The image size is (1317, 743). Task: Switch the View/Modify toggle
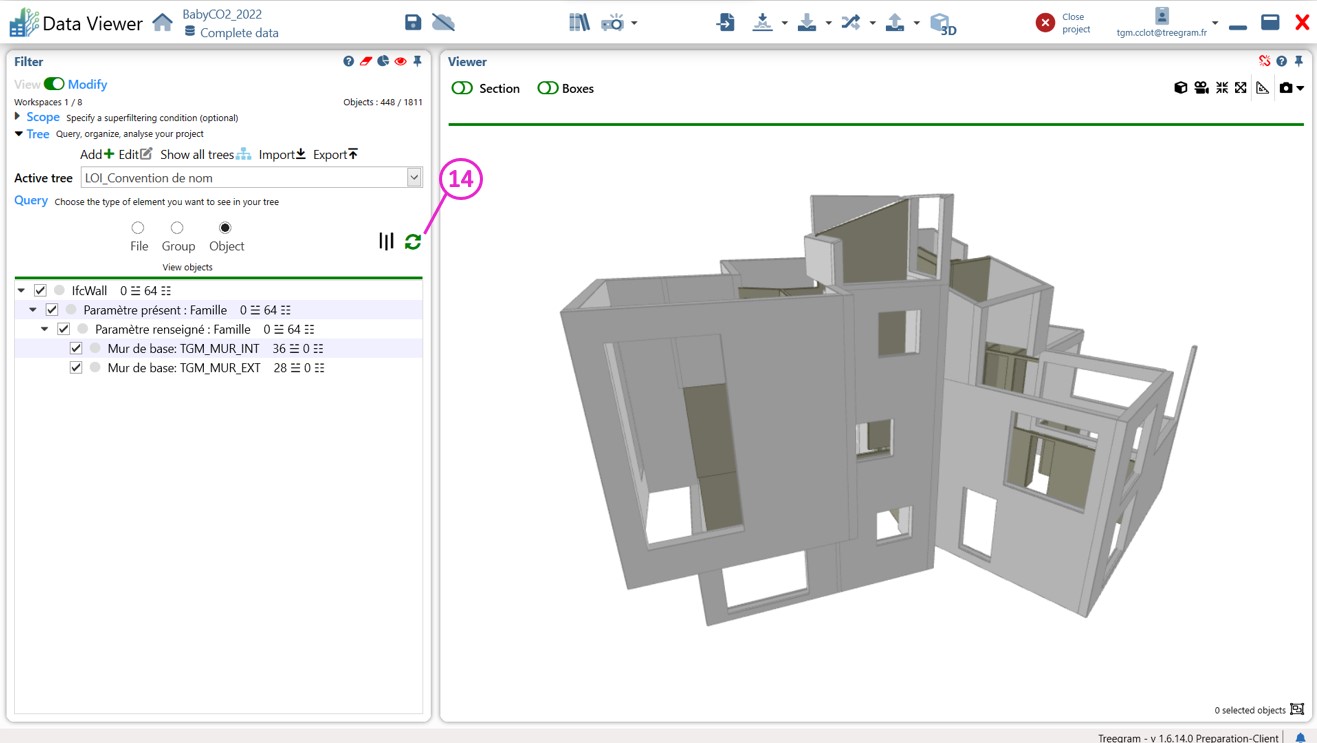tap(54, 84)
